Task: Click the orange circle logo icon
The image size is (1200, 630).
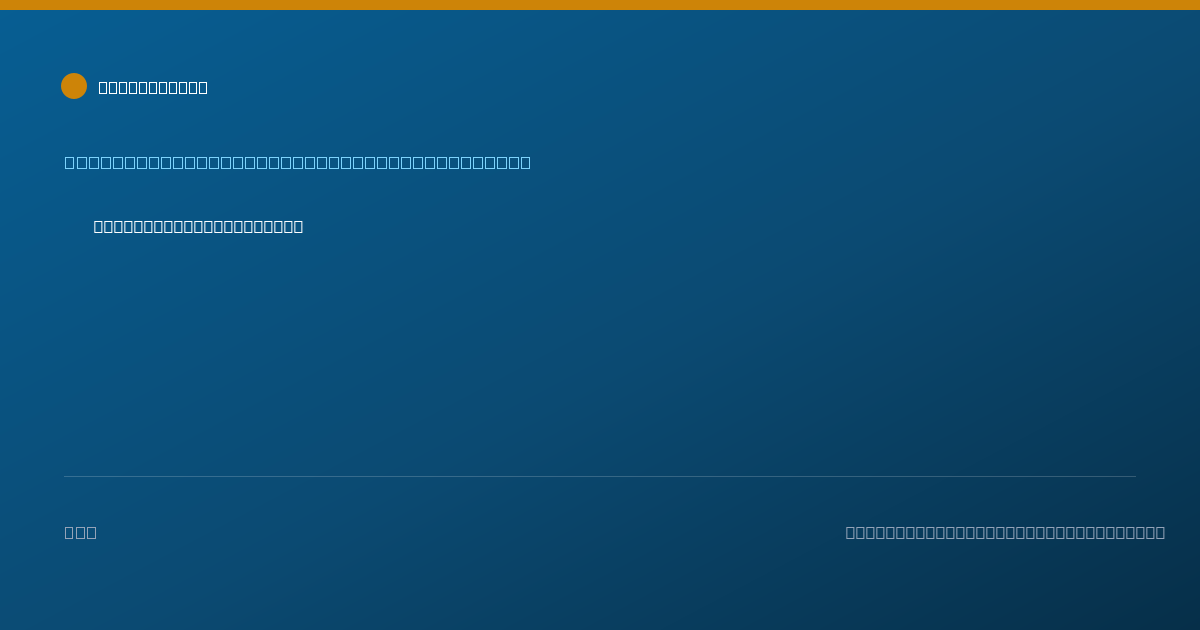Action: click(74, 86)
